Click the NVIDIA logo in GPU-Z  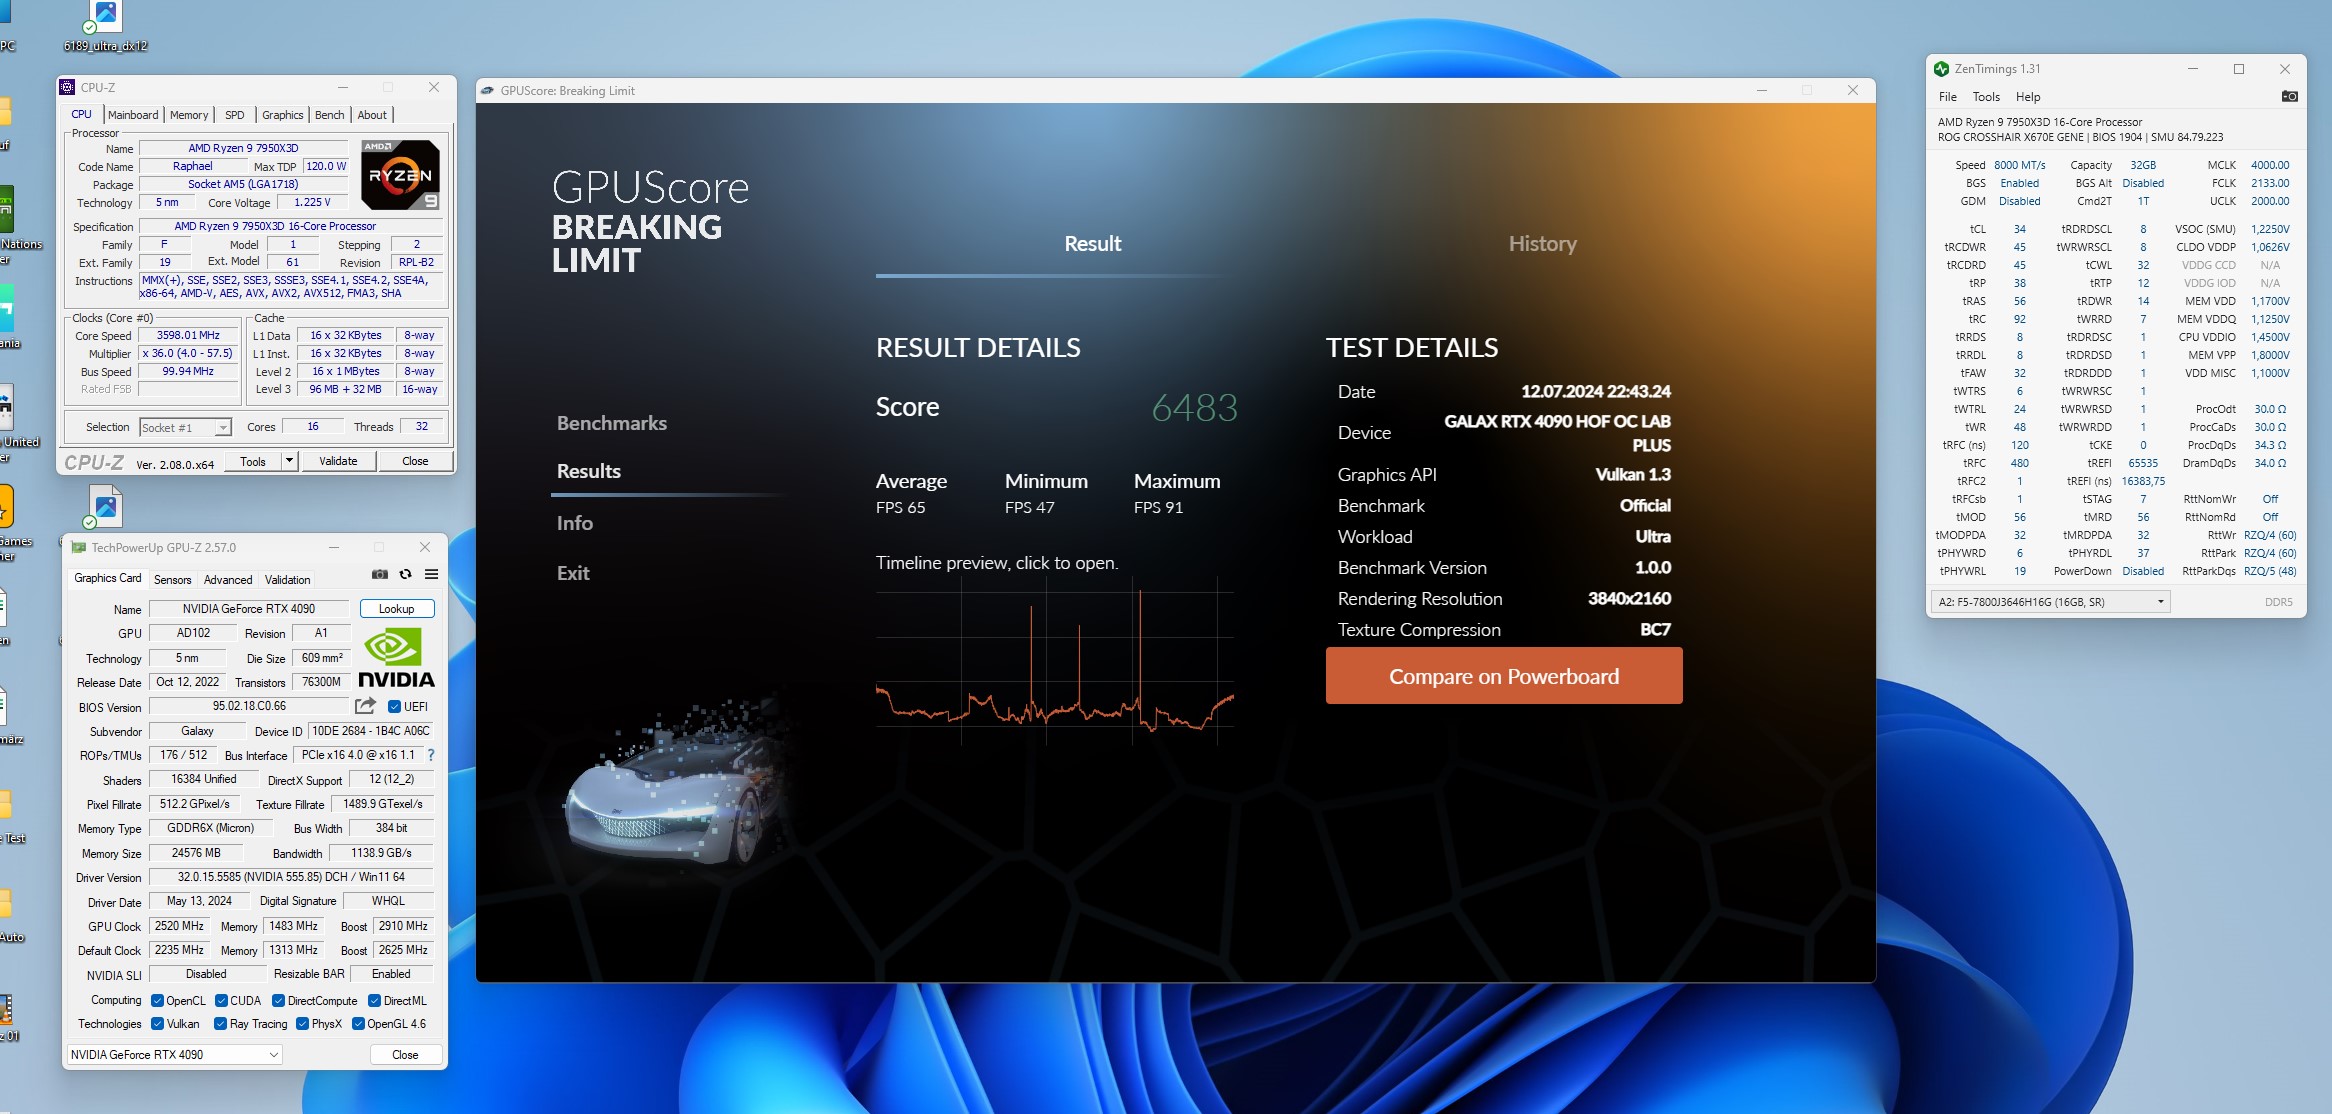396,658
